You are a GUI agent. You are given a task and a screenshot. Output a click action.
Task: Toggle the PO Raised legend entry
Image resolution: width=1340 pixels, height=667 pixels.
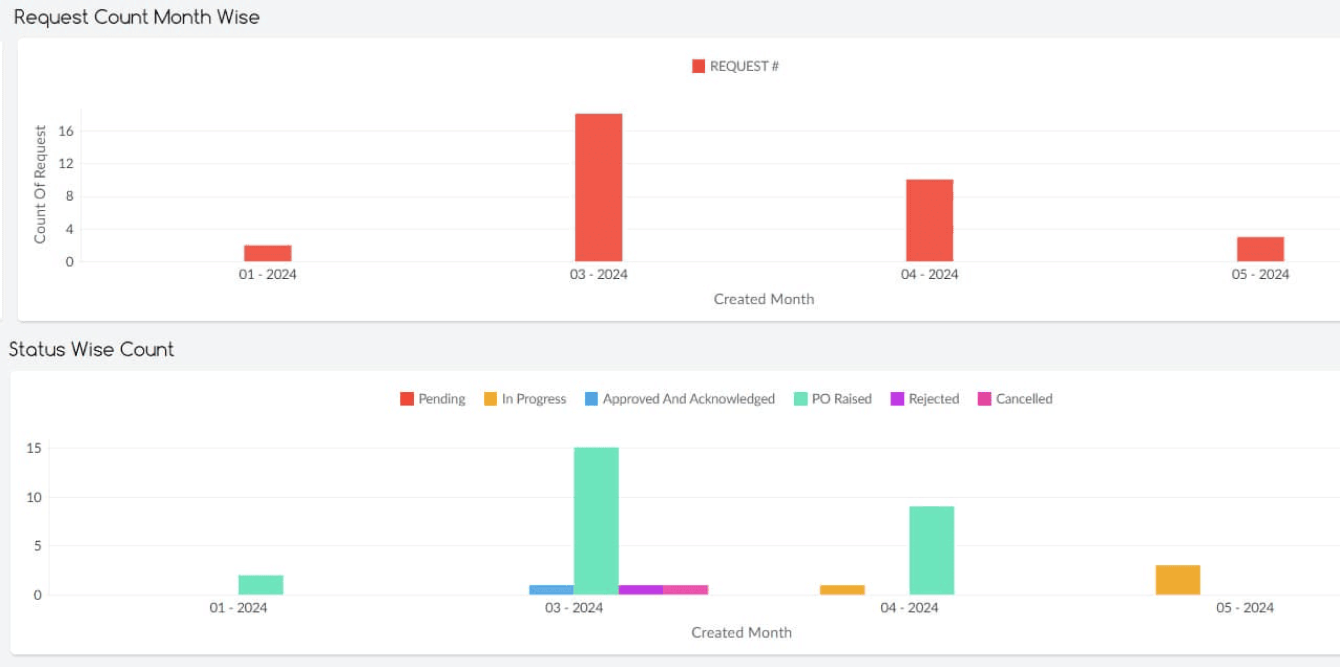point(833,399)
